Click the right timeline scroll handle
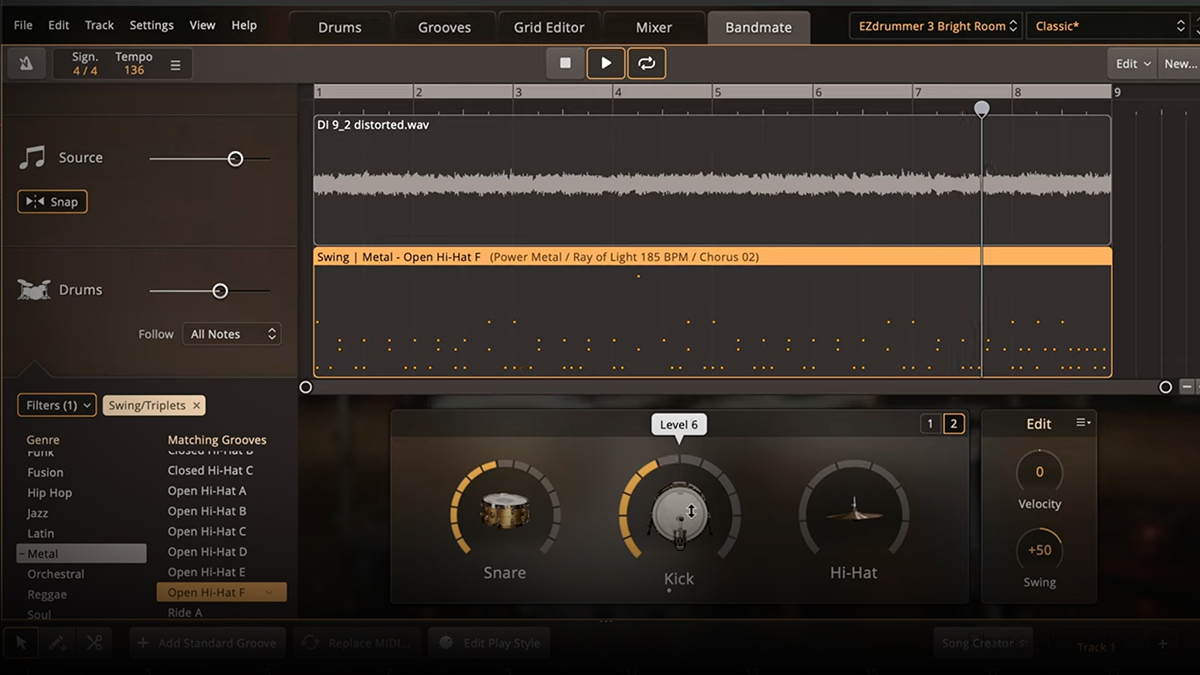The image size is (1200, 675). pyautogui.click(x=1165, y=387)
